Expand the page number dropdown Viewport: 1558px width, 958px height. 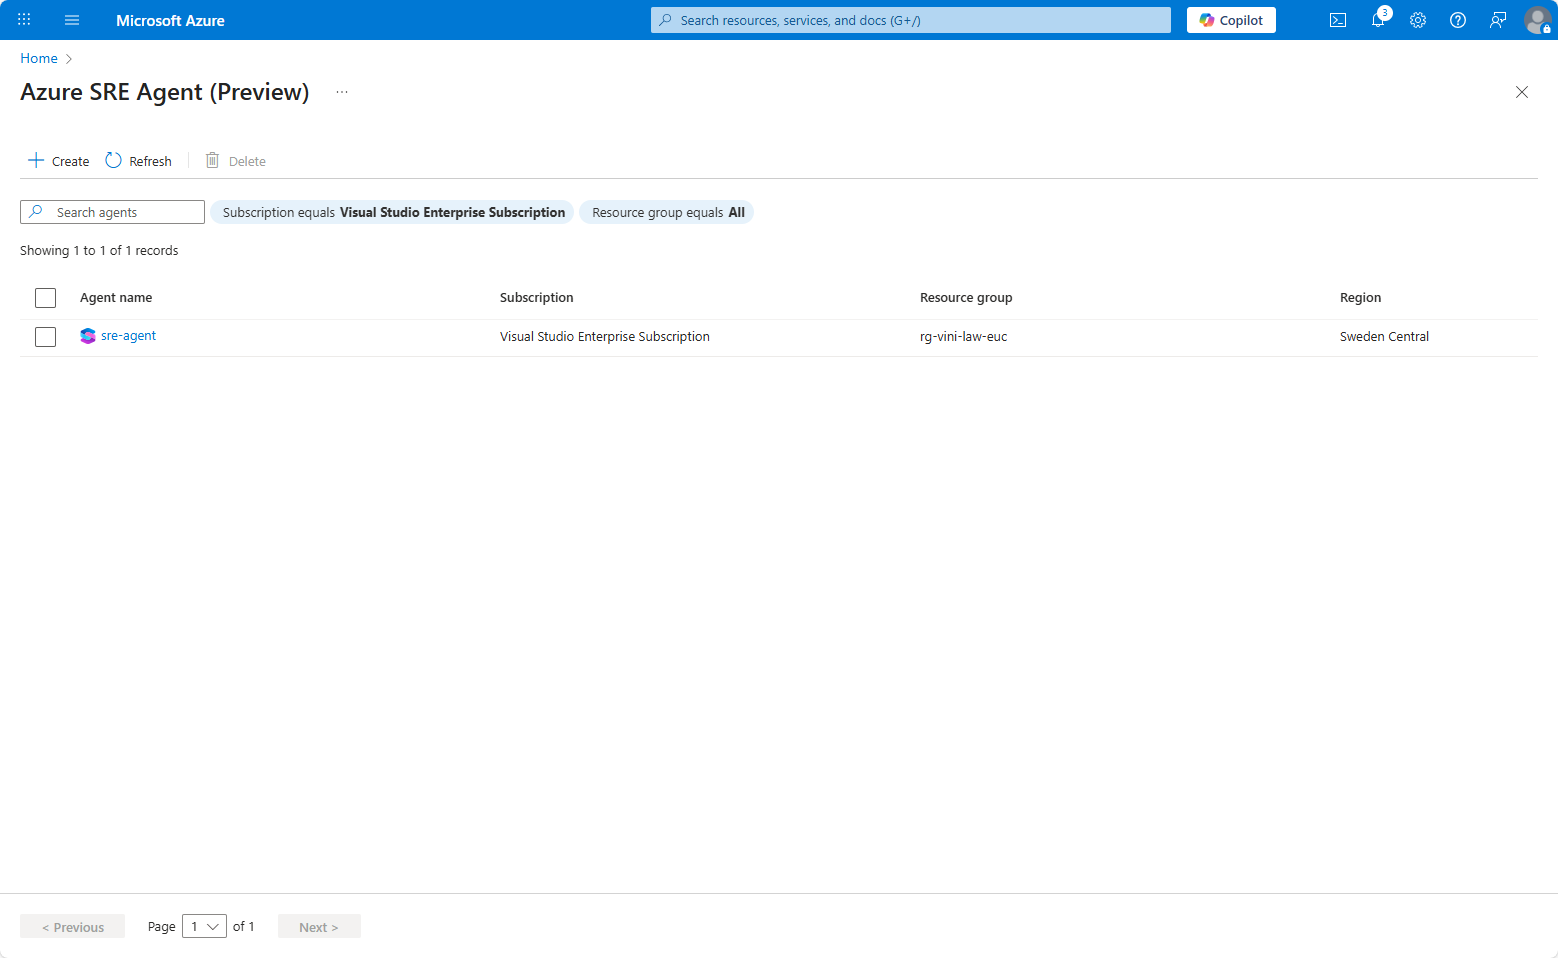click(204, 927)
